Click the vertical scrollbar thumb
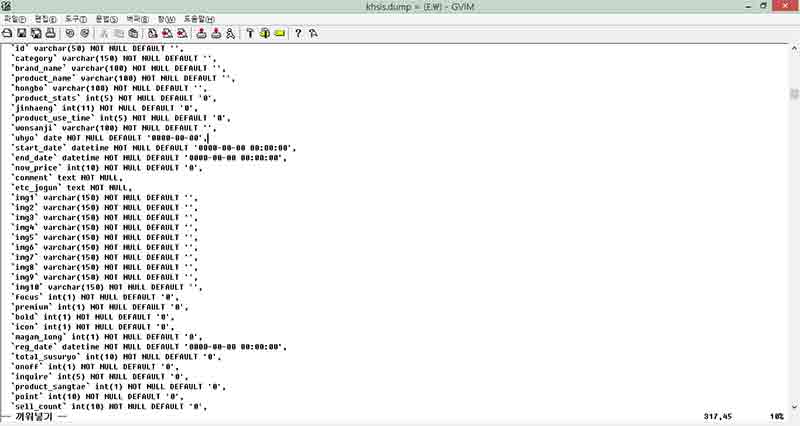The height and width of the screenshot is (426, 800). [793, 94]
